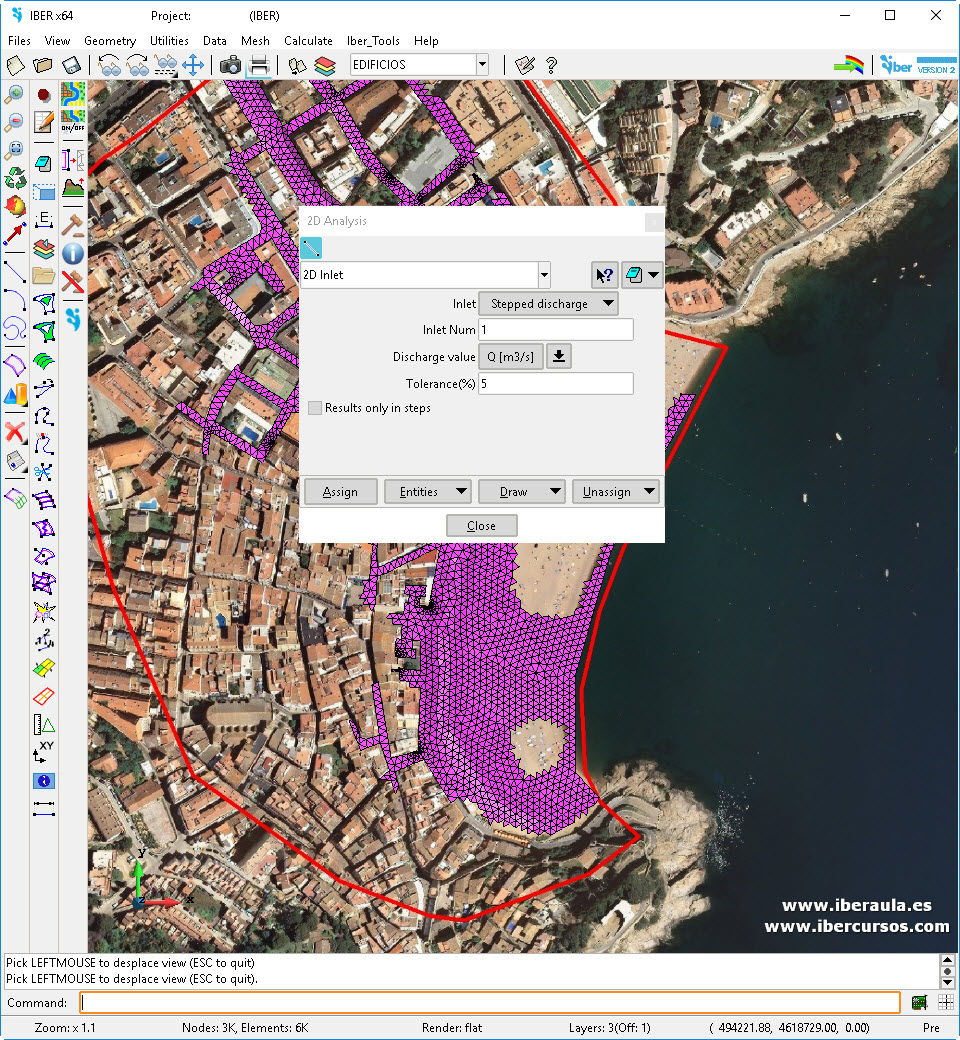The image size is (960, 1040).
Task: Click the question mark help icon
Action: 551,65
